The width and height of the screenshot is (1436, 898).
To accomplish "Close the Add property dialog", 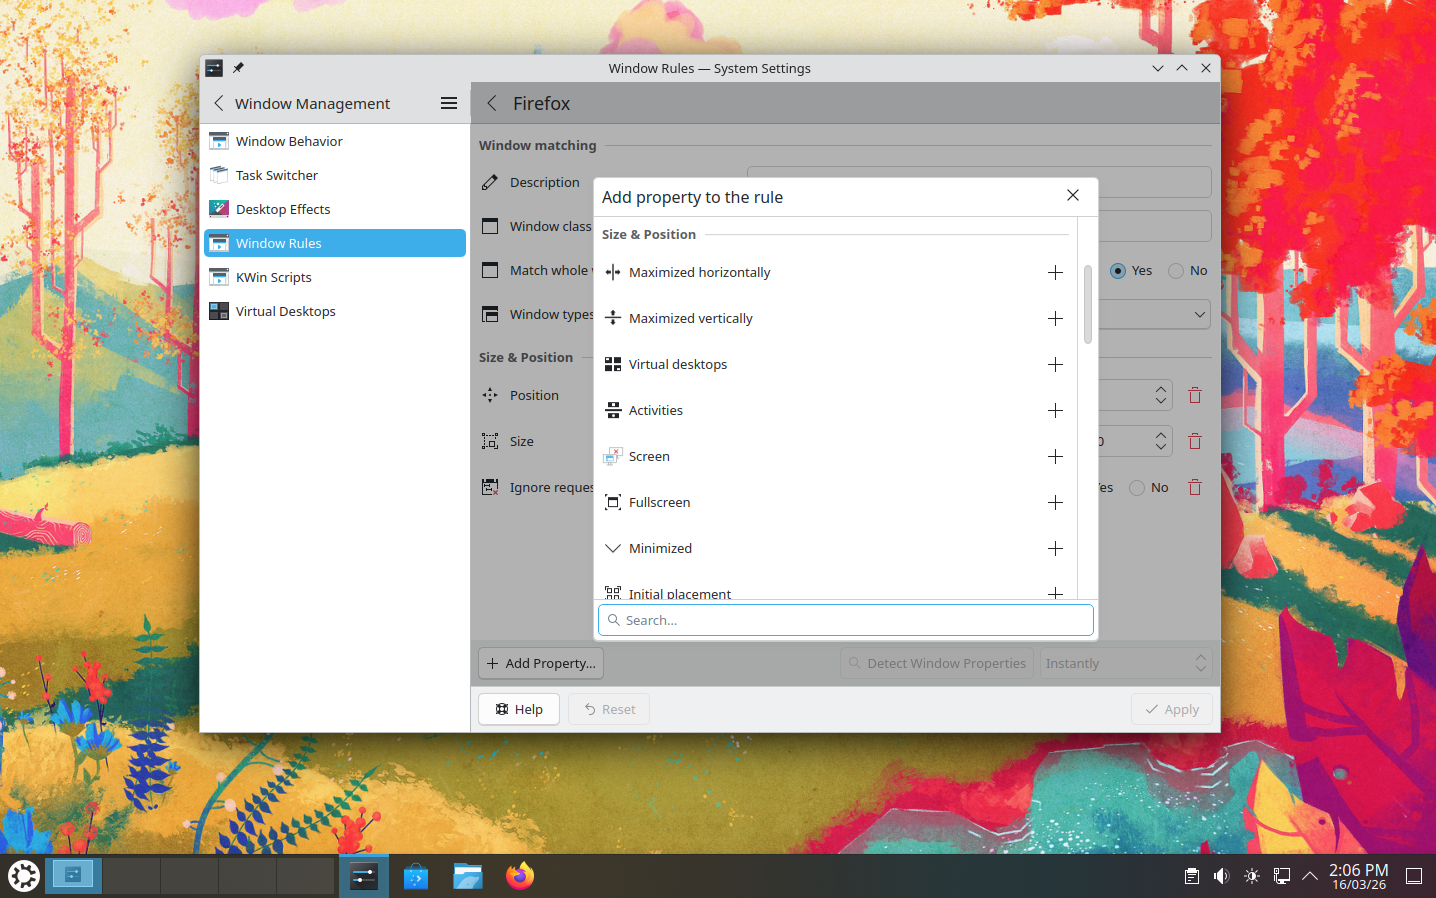I will 1073,195.
